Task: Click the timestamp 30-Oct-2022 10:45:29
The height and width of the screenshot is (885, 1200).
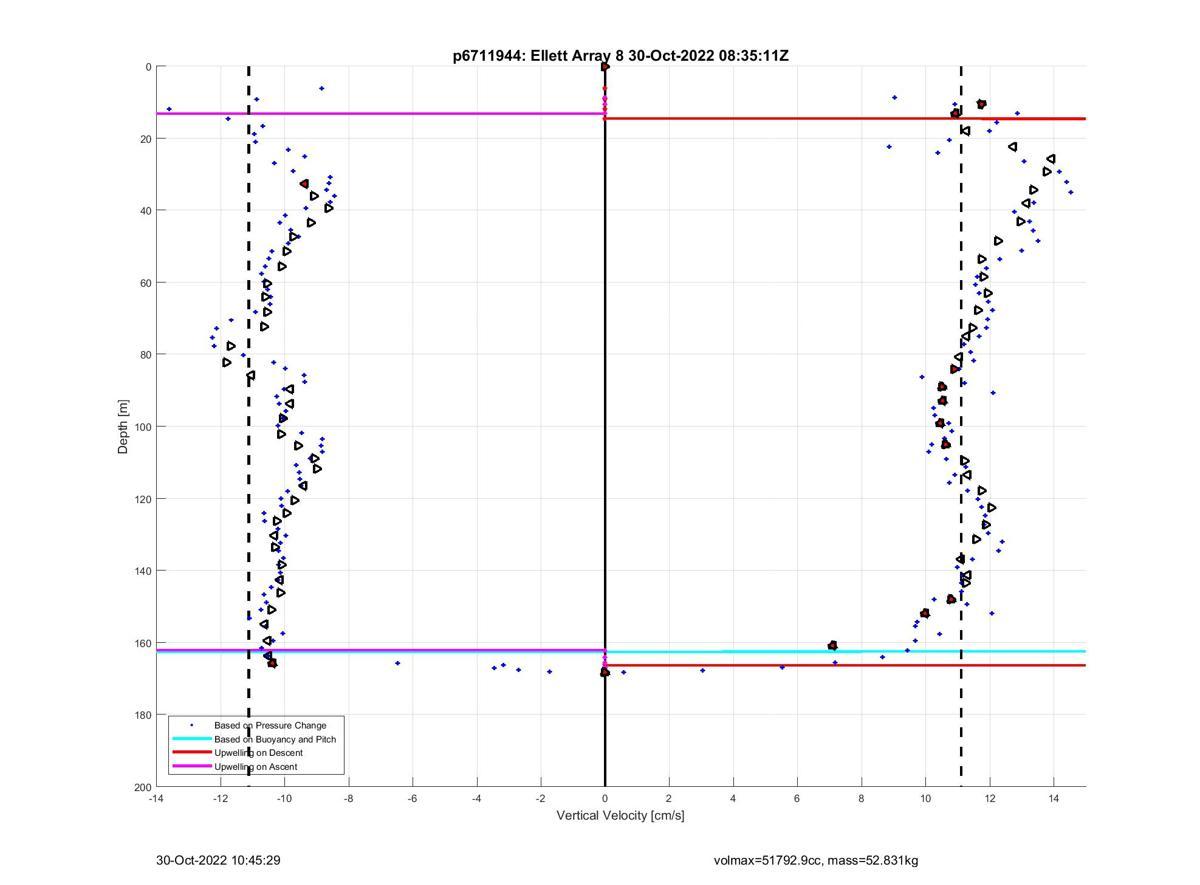Action: click(x=216, y=860)
